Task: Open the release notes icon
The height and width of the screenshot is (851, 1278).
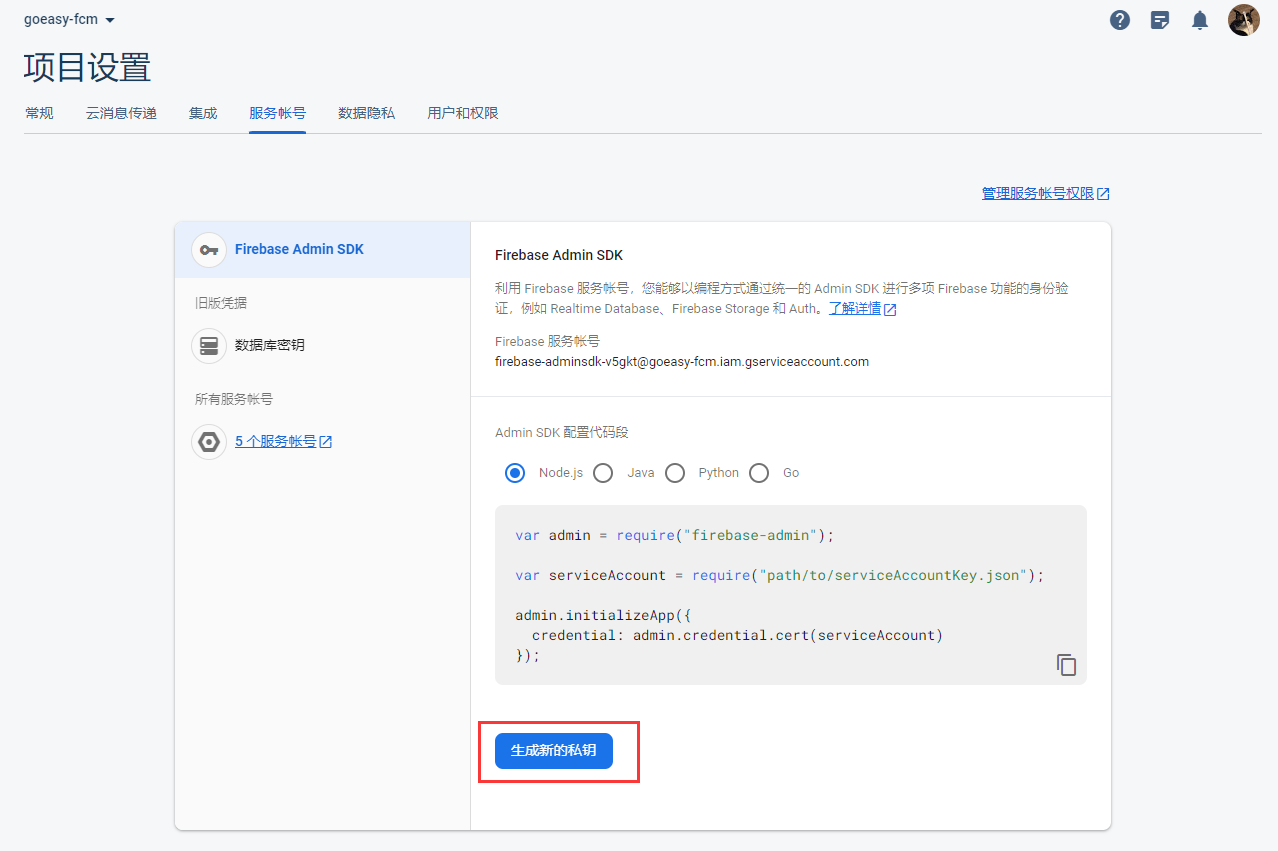Action: pos(1160,20)
